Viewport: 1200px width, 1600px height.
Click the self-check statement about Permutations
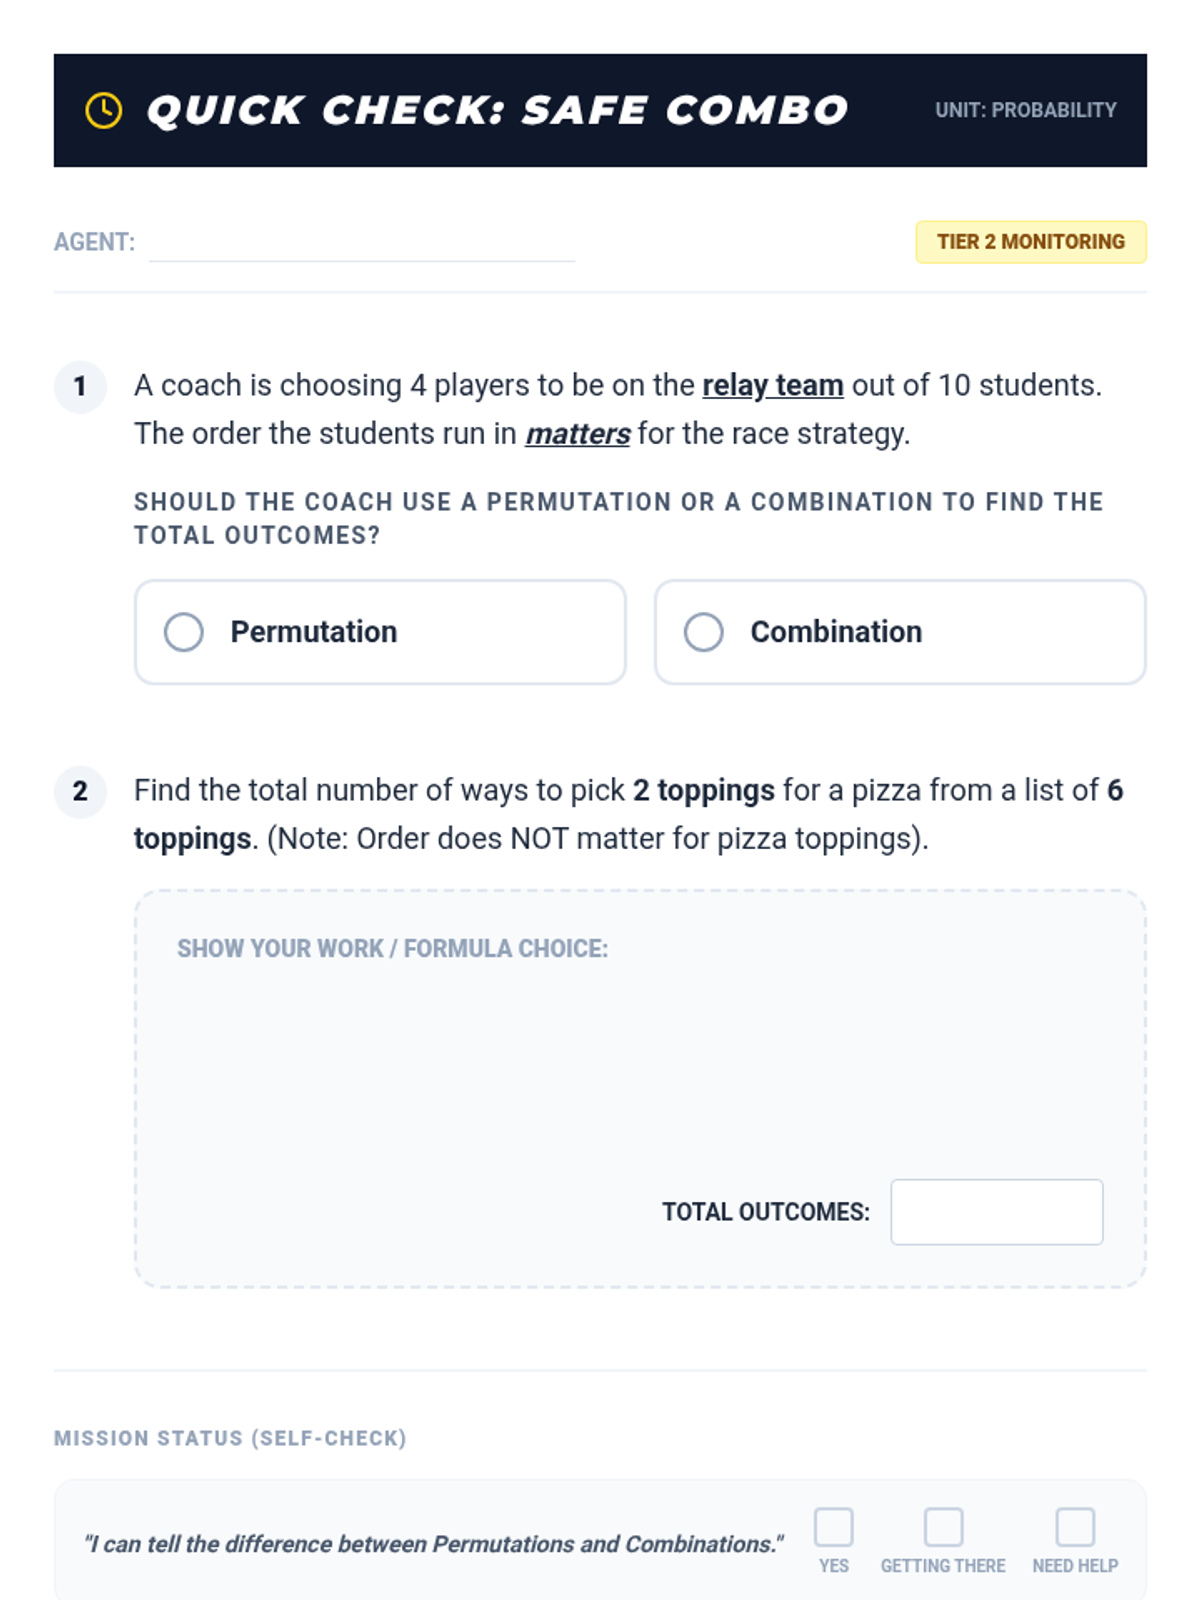(434, 1544)
